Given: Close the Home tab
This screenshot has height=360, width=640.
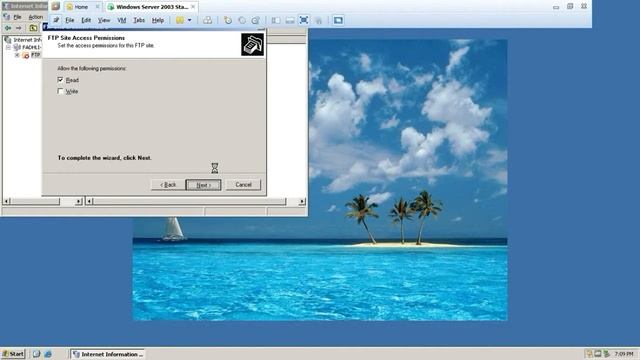Looking at the screenshot, I should (98, 7).
